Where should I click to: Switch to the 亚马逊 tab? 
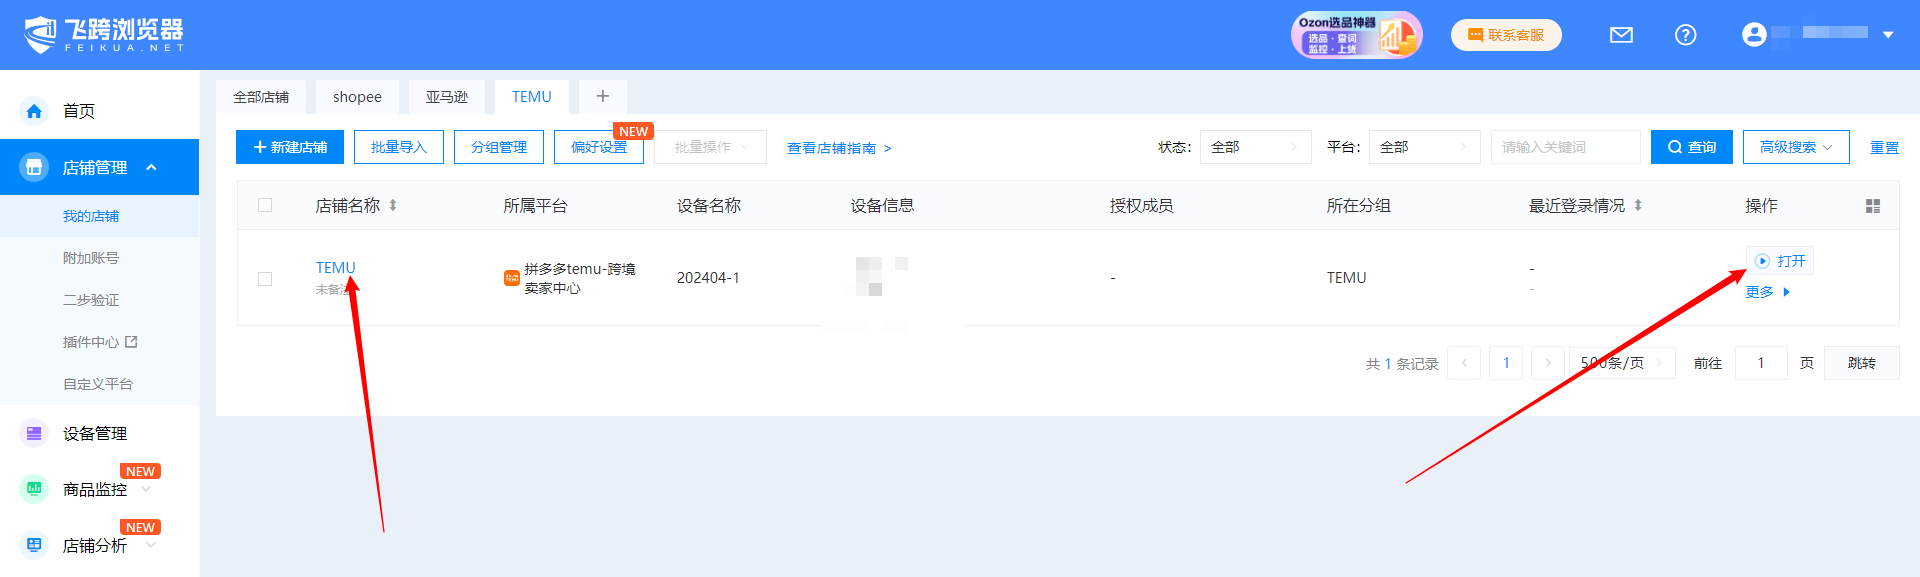446,97
